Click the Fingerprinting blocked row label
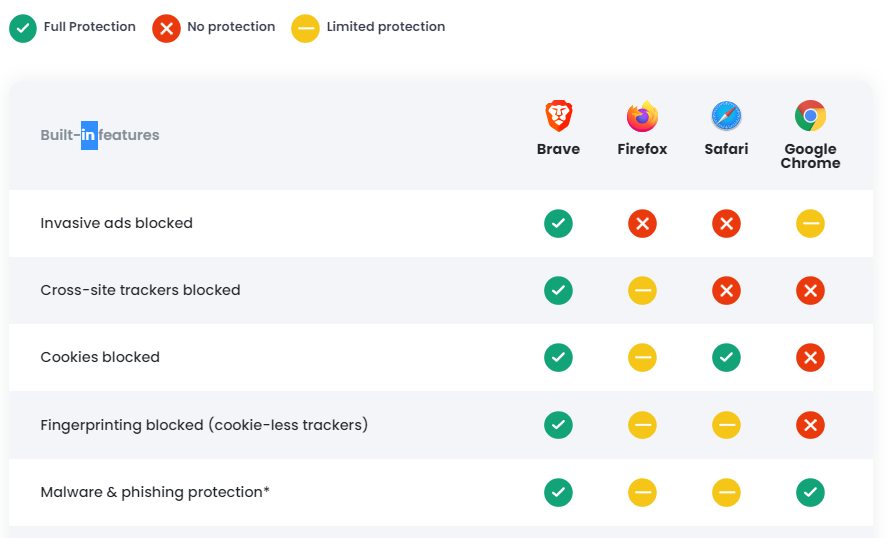889x538 pixels. [x=204, y=425]
